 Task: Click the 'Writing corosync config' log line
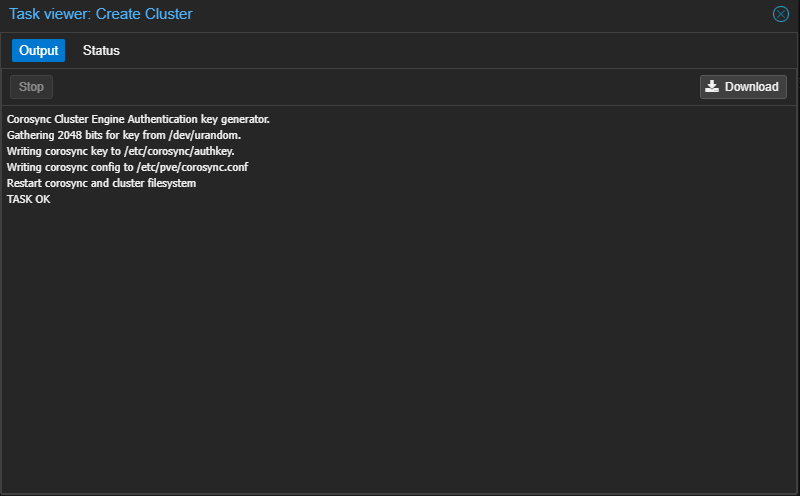point(127,167)
